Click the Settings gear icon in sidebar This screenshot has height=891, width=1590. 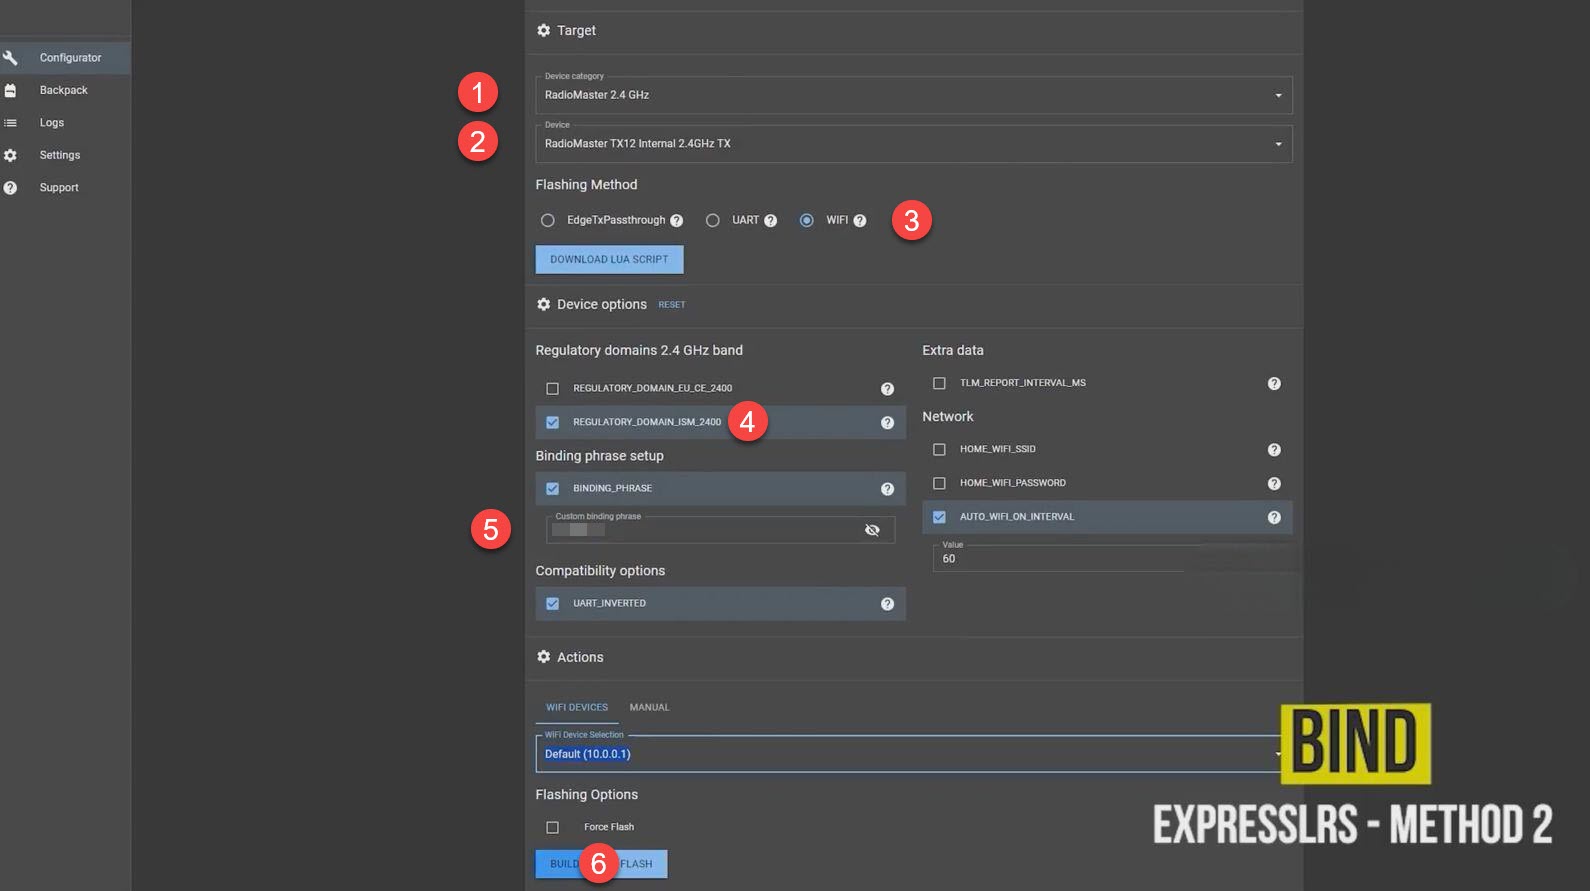[11, 155]
